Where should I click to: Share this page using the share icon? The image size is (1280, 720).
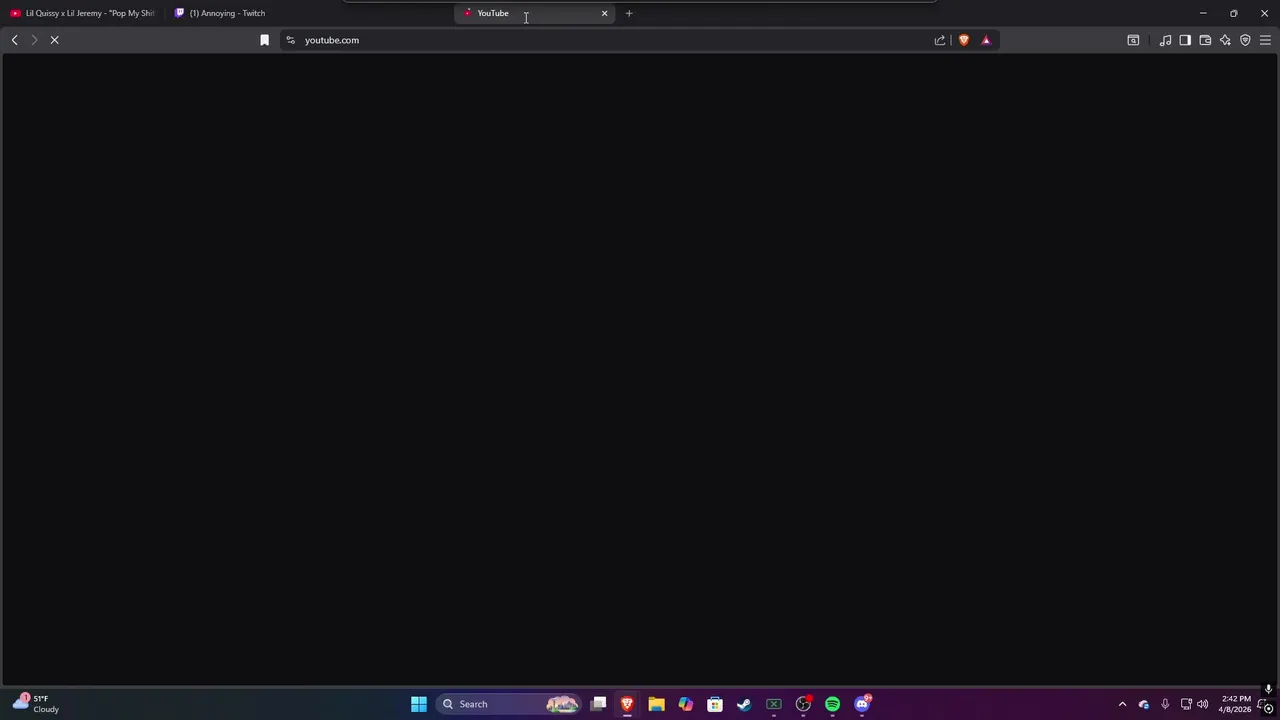pyautogui.click(x=940, y=40)
